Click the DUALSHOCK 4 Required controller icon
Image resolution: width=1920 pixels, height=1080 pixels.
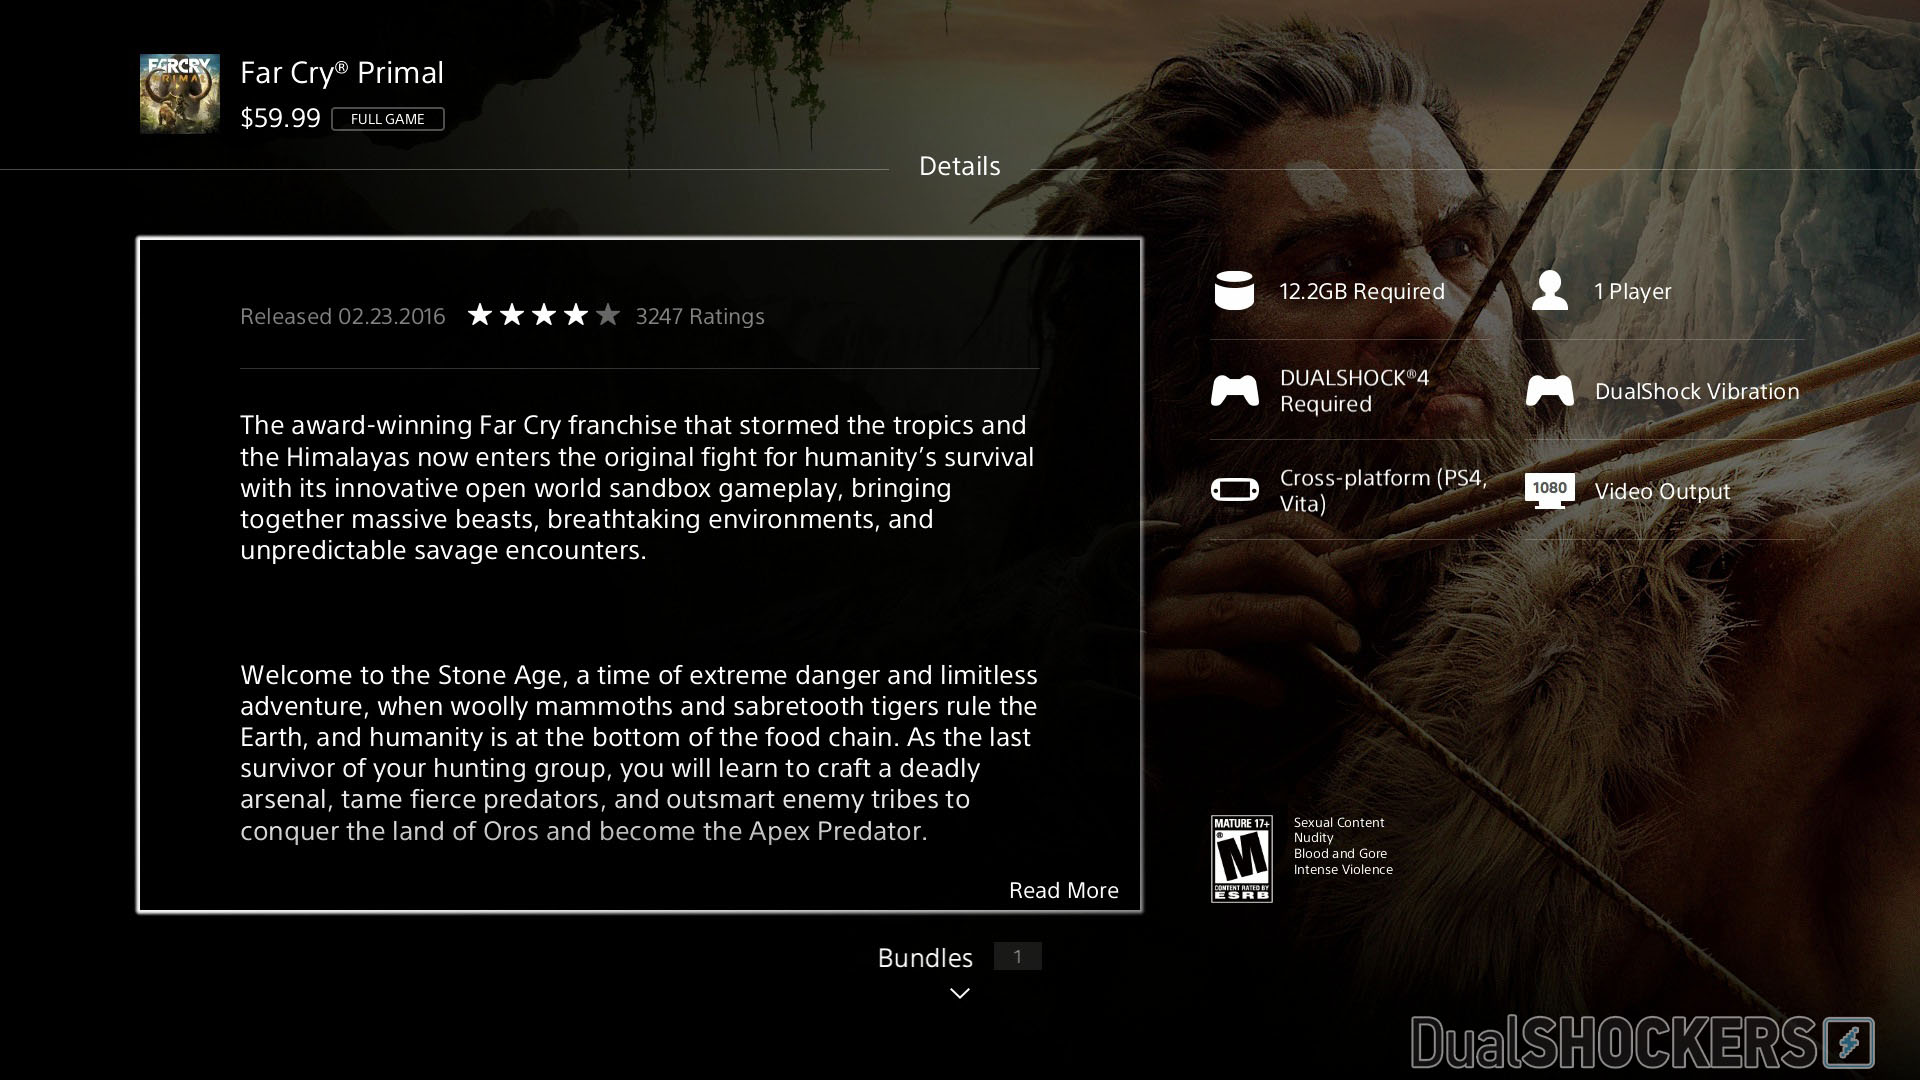click(x=1235, y=391)
